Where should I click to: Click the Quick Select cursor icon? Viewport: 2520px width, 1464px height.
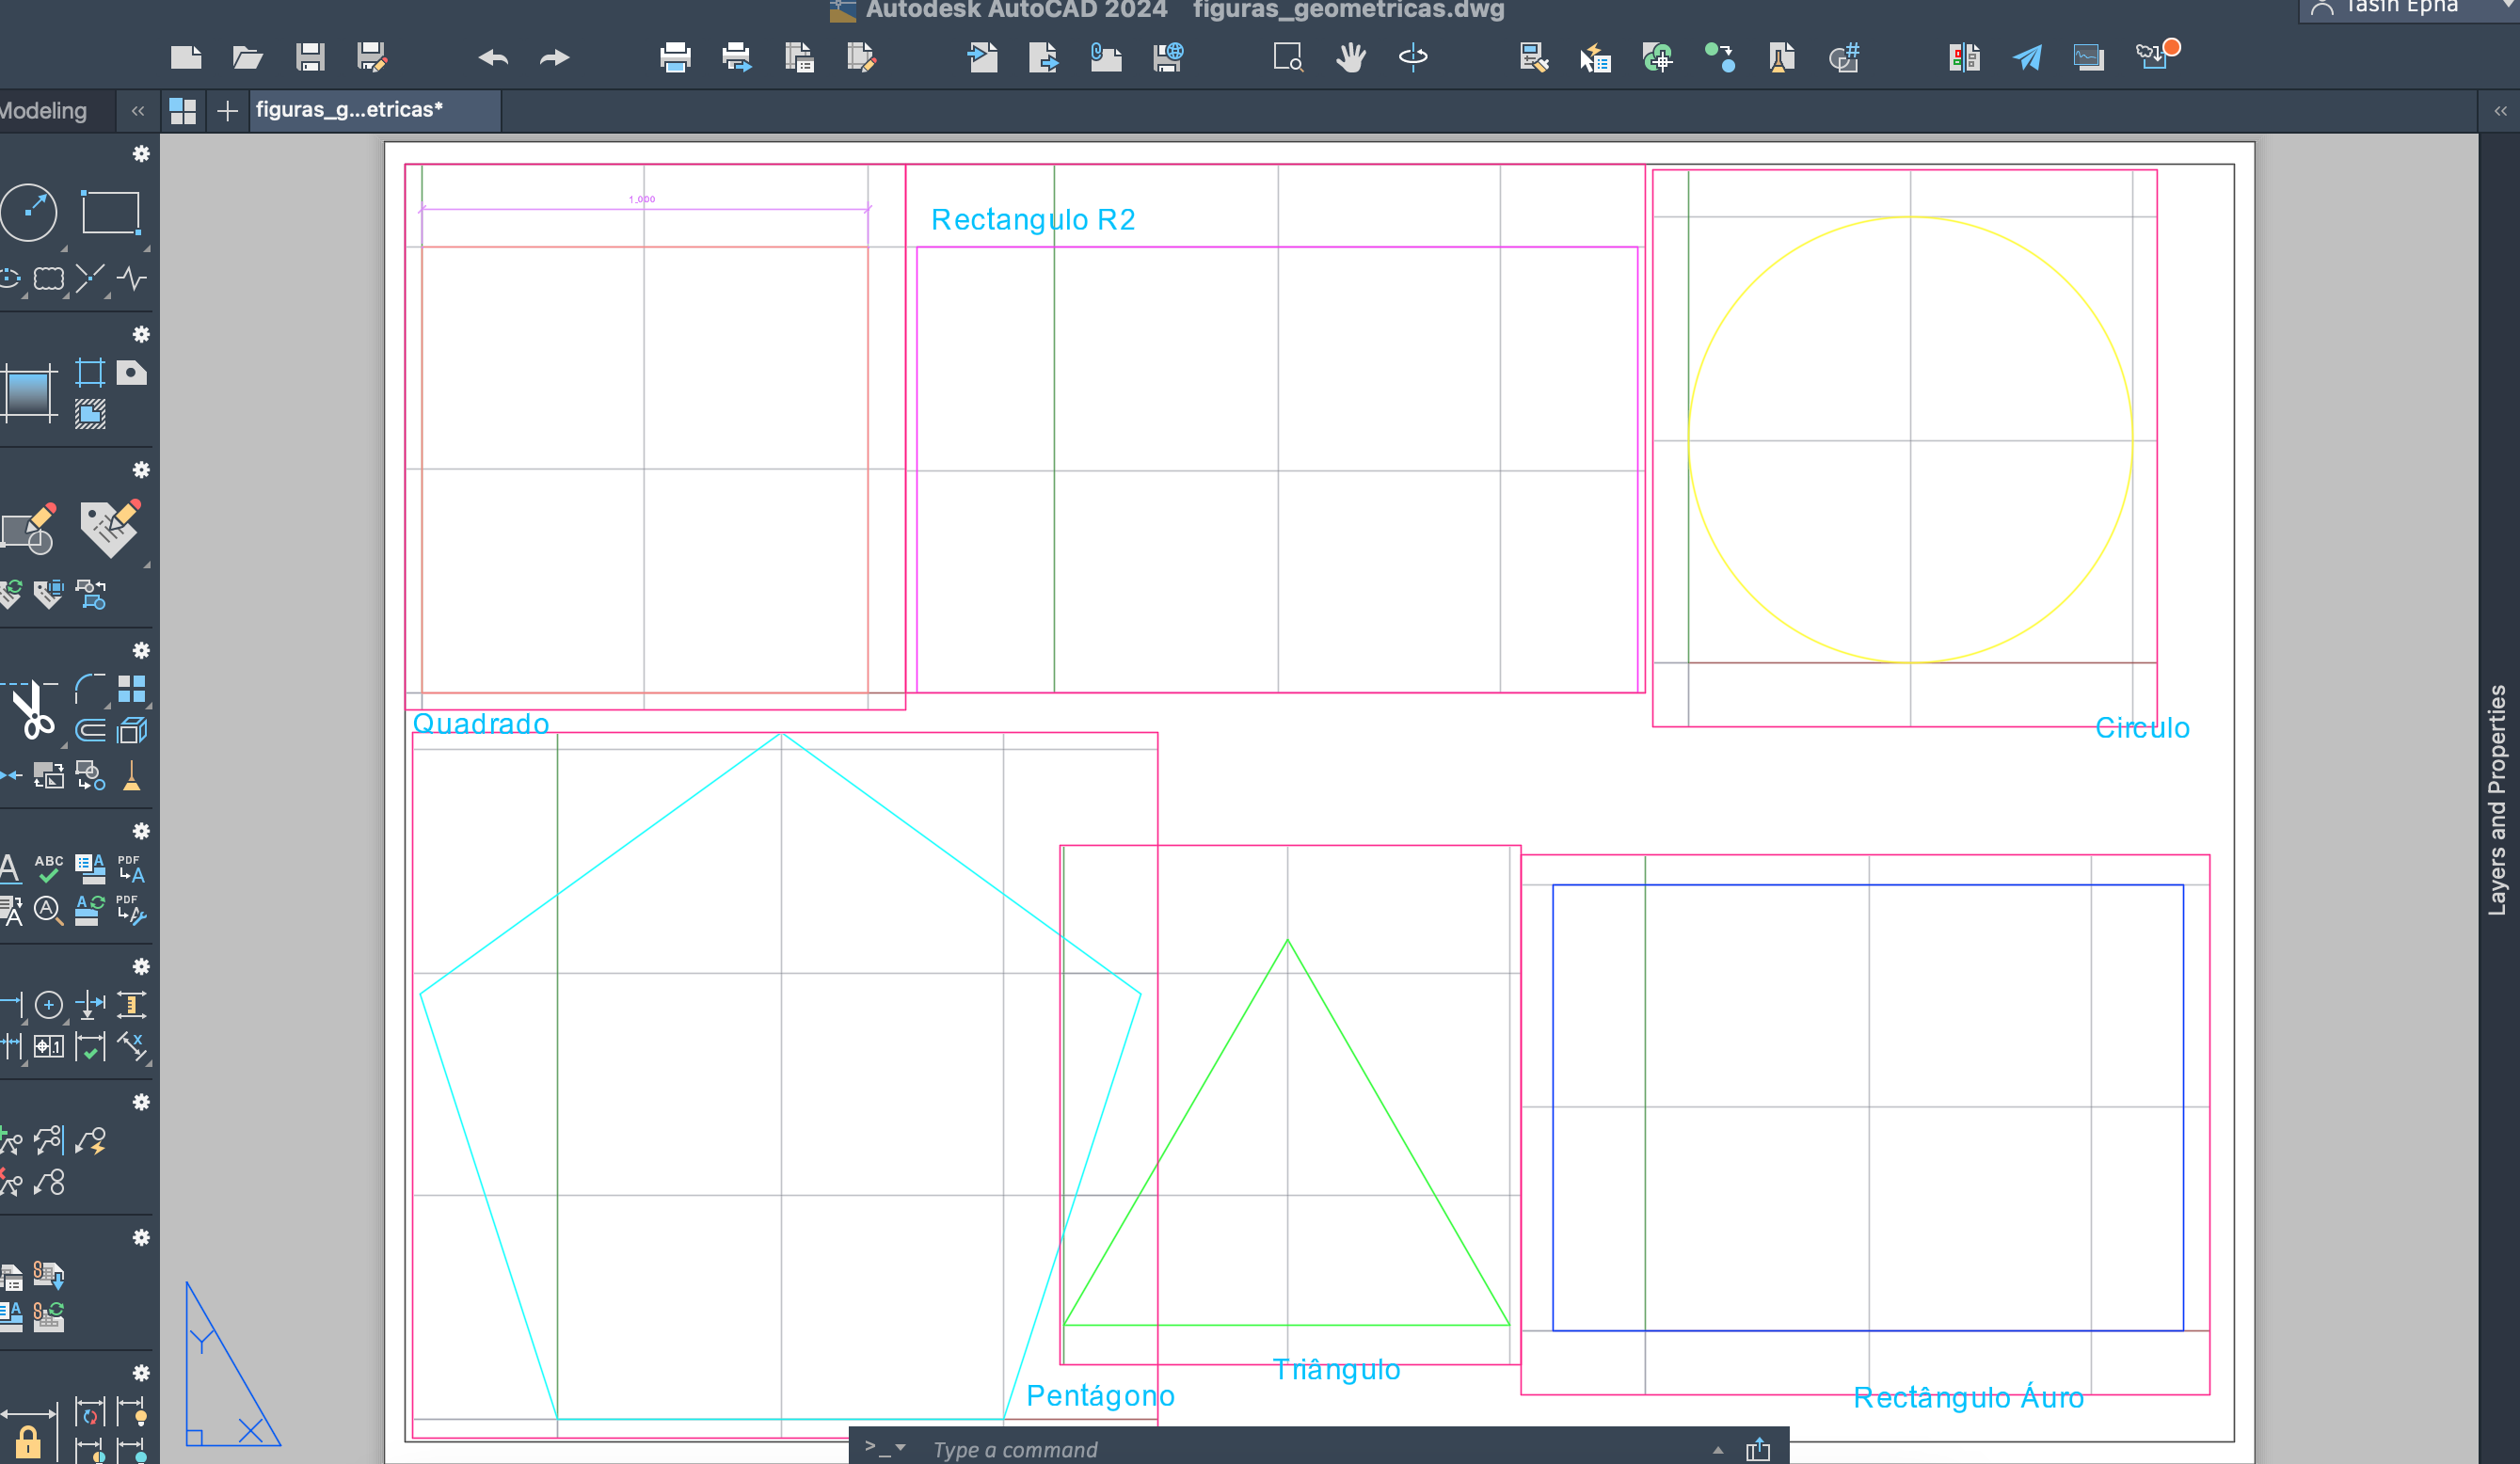click(1595, 57)
